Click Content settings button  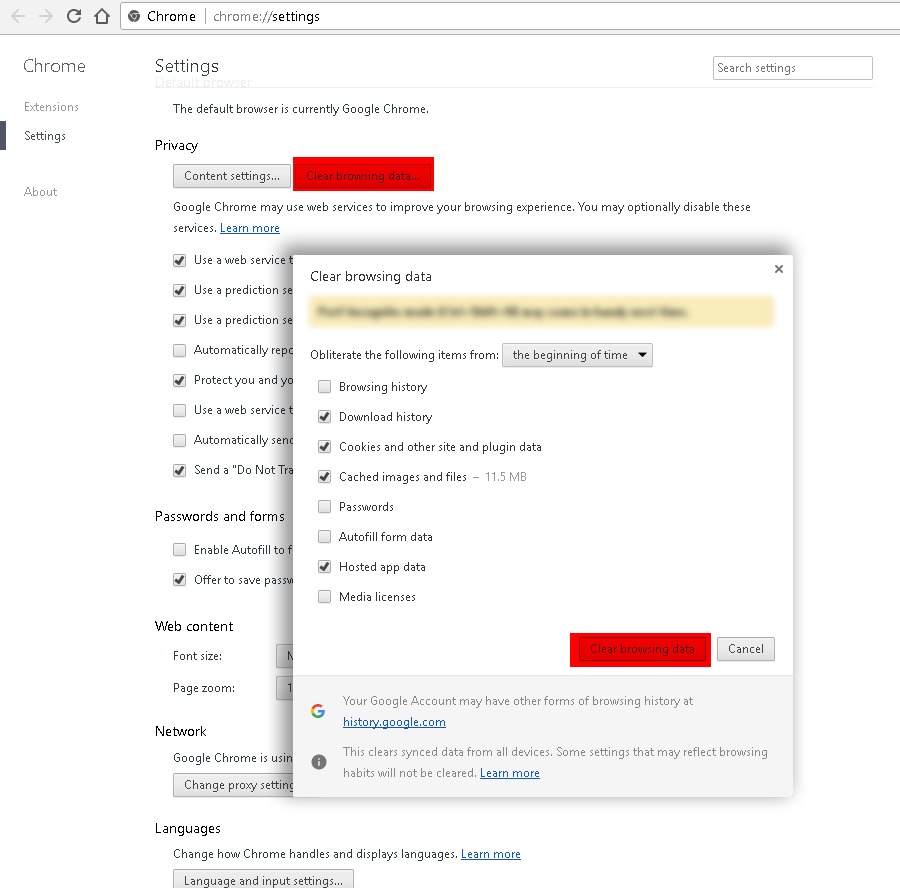point(232,176)
